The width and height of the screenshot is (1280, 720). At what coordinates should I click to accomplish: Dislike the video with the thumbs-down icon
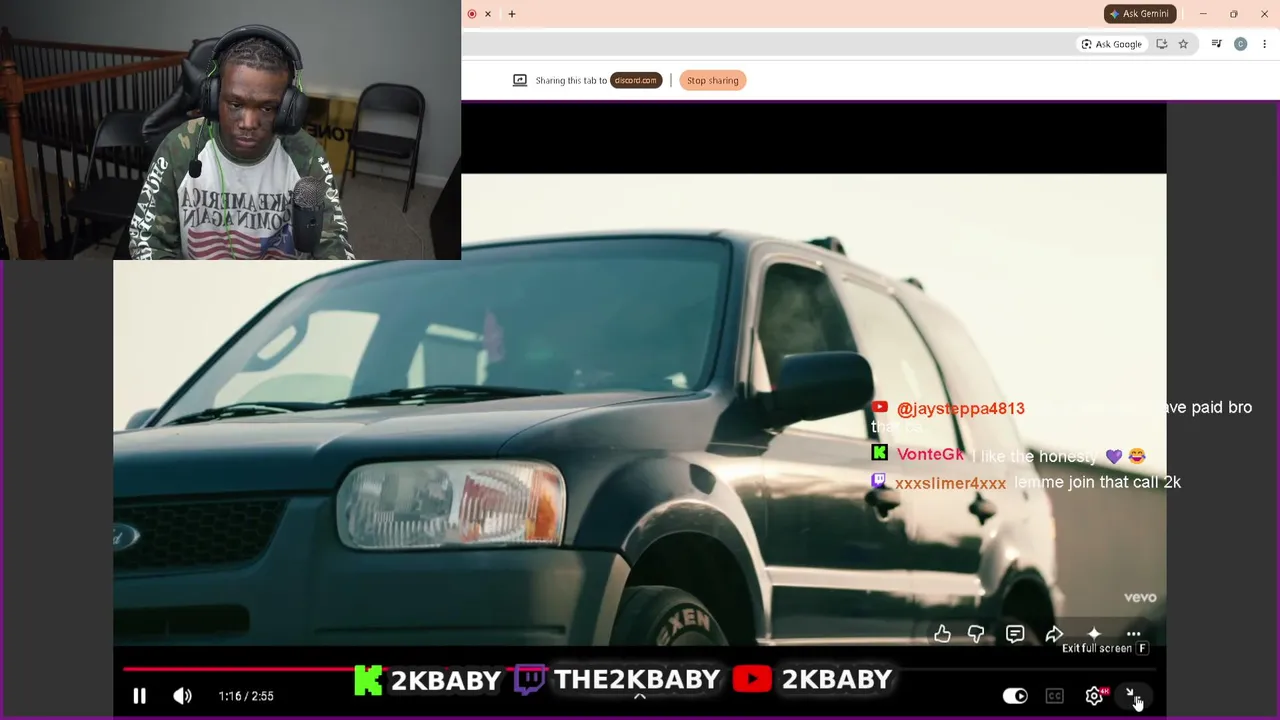[x=976, y=634]
